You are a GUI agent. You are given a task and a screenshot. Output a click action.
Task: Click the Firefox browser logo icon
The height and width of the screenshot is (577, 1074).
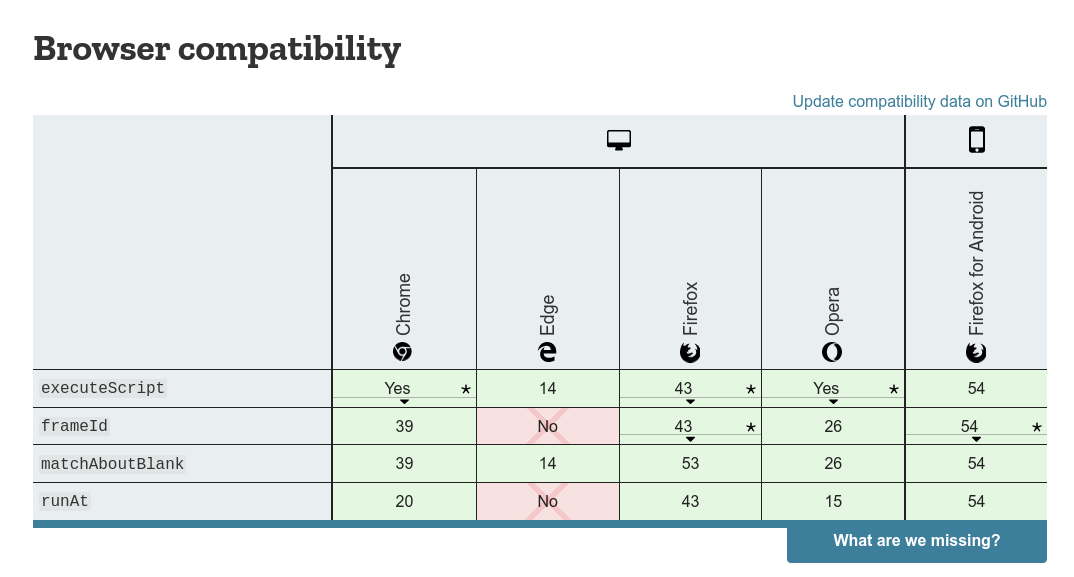click(x=690, y=352)
